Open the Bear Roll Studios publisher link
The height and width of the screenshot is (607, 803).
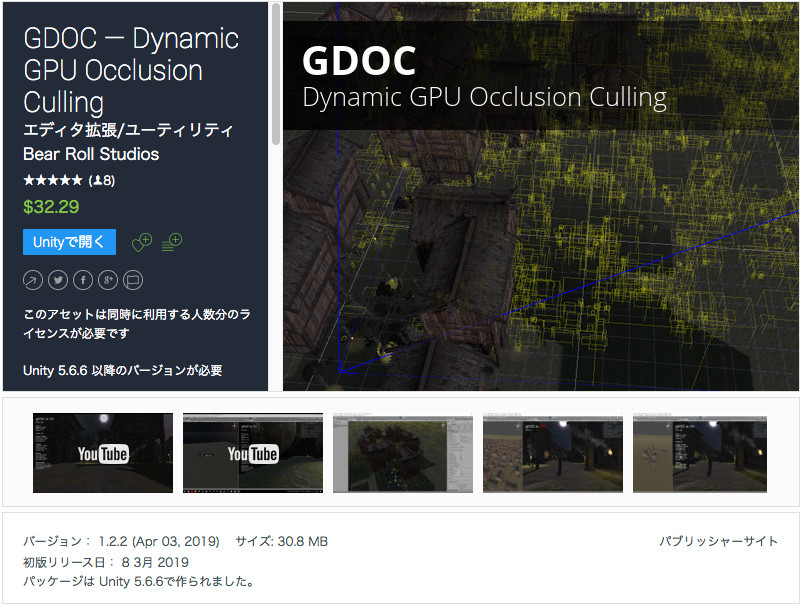point(91,154)
